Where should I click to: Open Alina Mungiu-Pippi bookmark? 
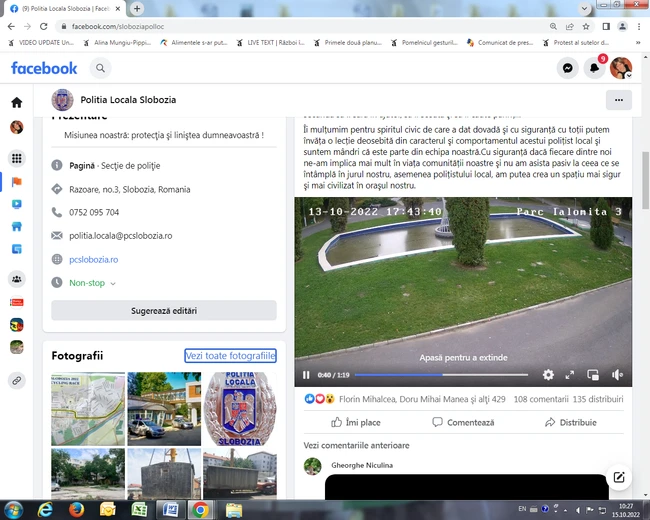117,42
